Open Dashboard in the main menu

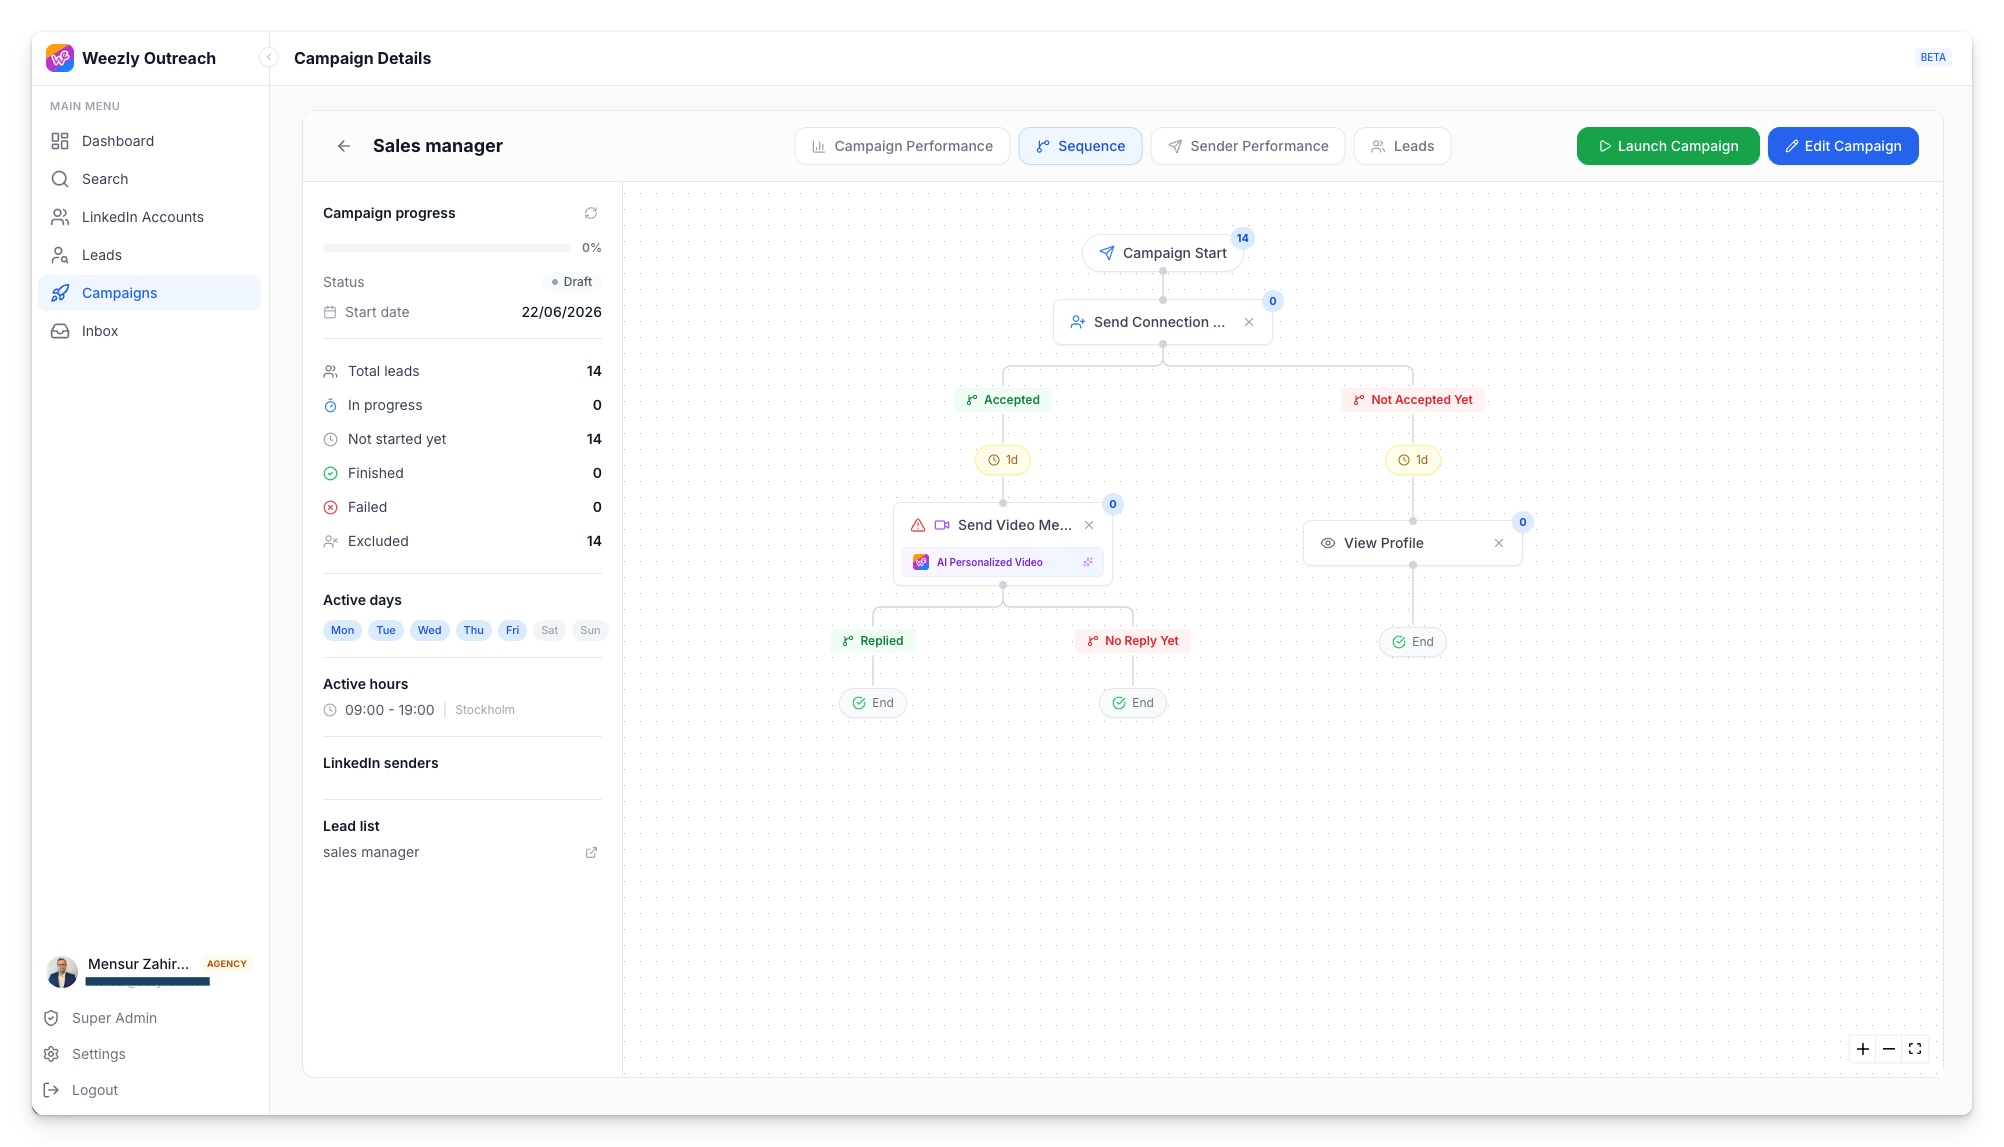click(x=149, y=141)
